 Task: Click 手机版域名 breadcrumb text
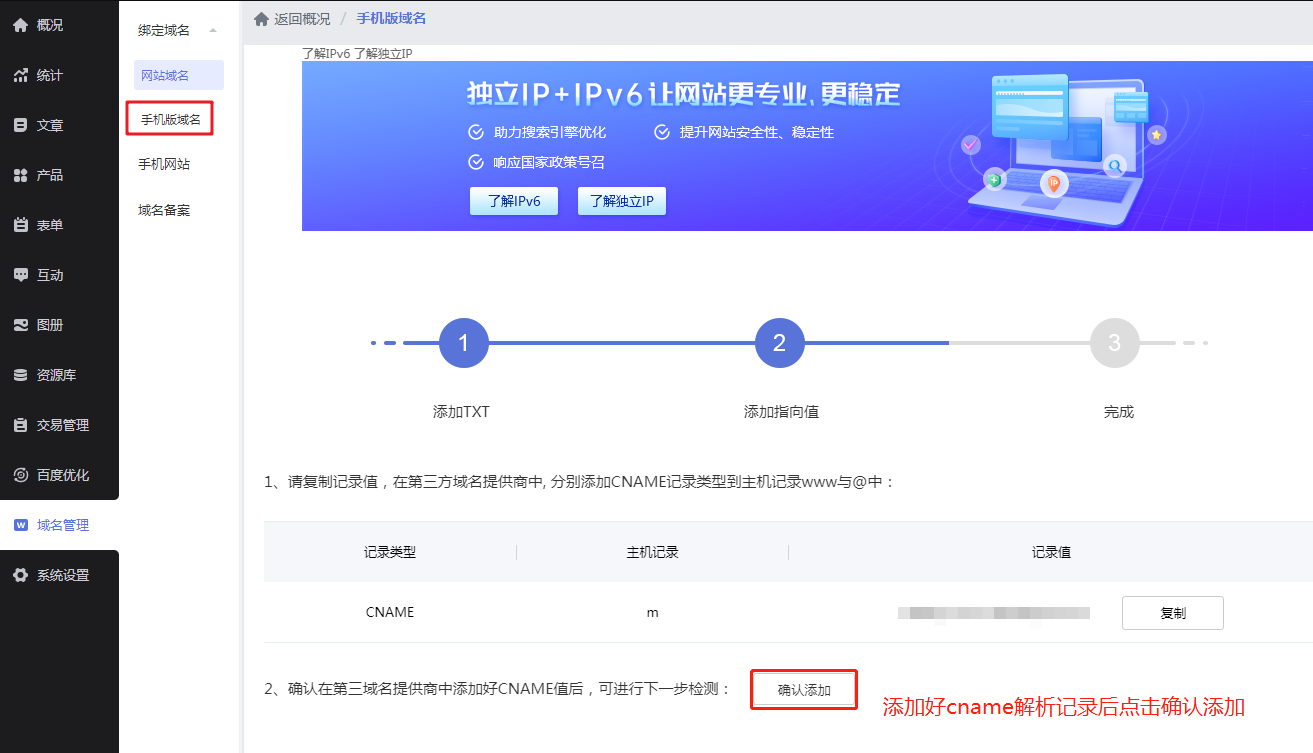click(x=392, y=19)
